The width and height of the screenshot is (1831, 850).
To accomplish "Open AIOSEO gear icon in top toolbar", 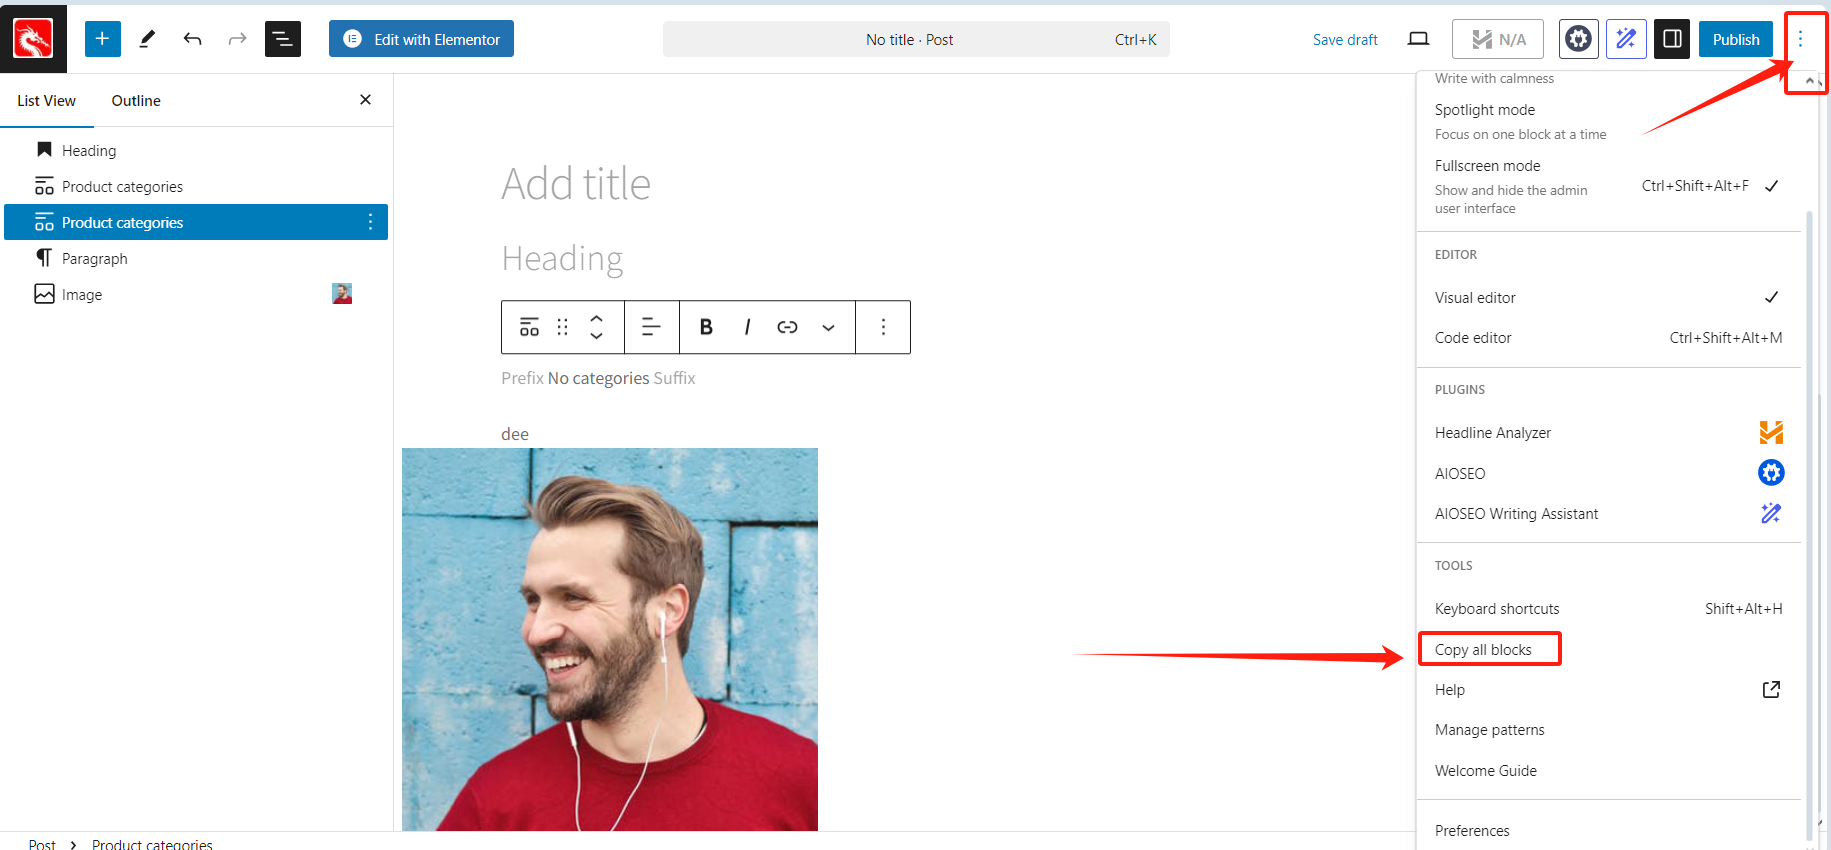I will [1578, 39].
